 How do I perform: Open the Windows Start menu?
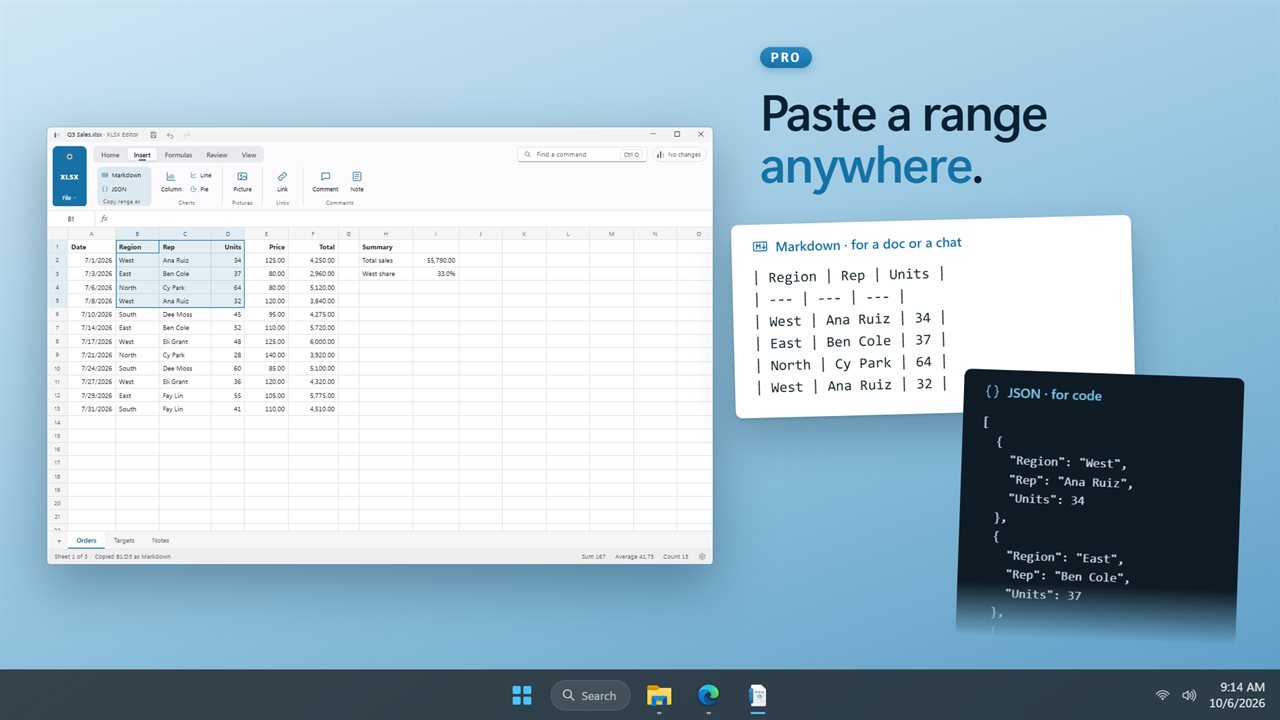(522, 695)
